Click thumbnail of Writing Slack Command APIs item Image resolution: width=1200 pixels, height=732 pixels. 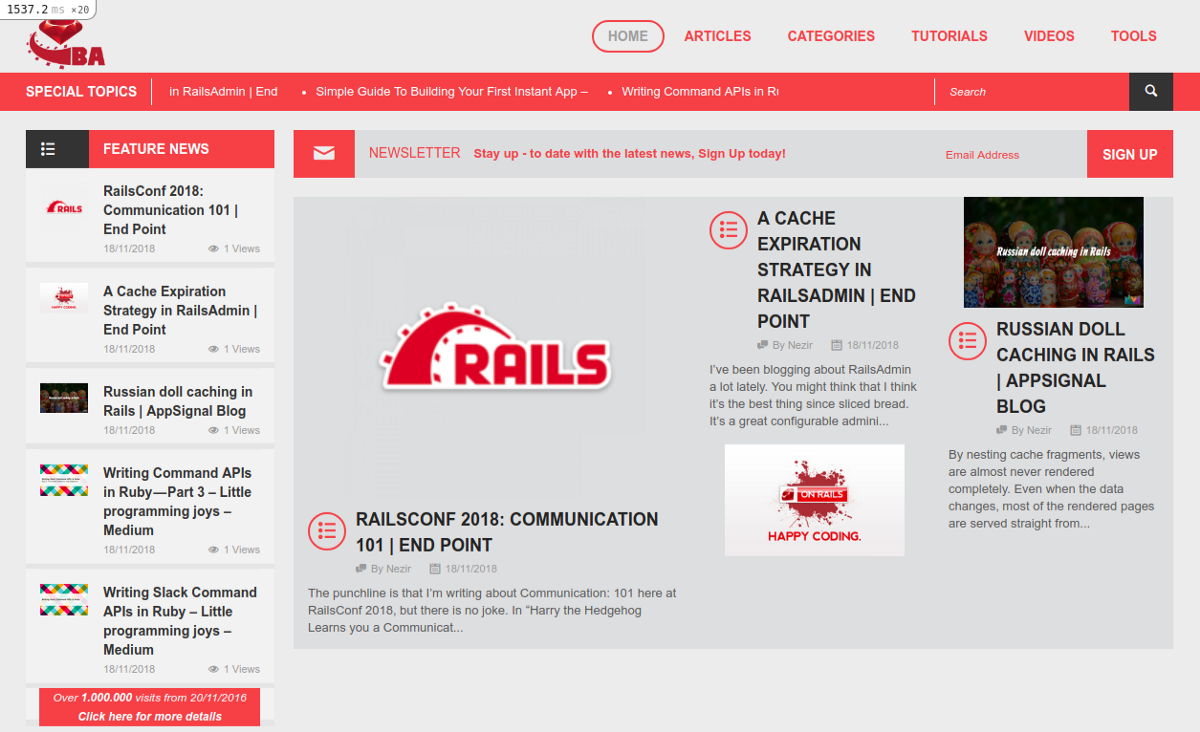click(x=64, y=599)
